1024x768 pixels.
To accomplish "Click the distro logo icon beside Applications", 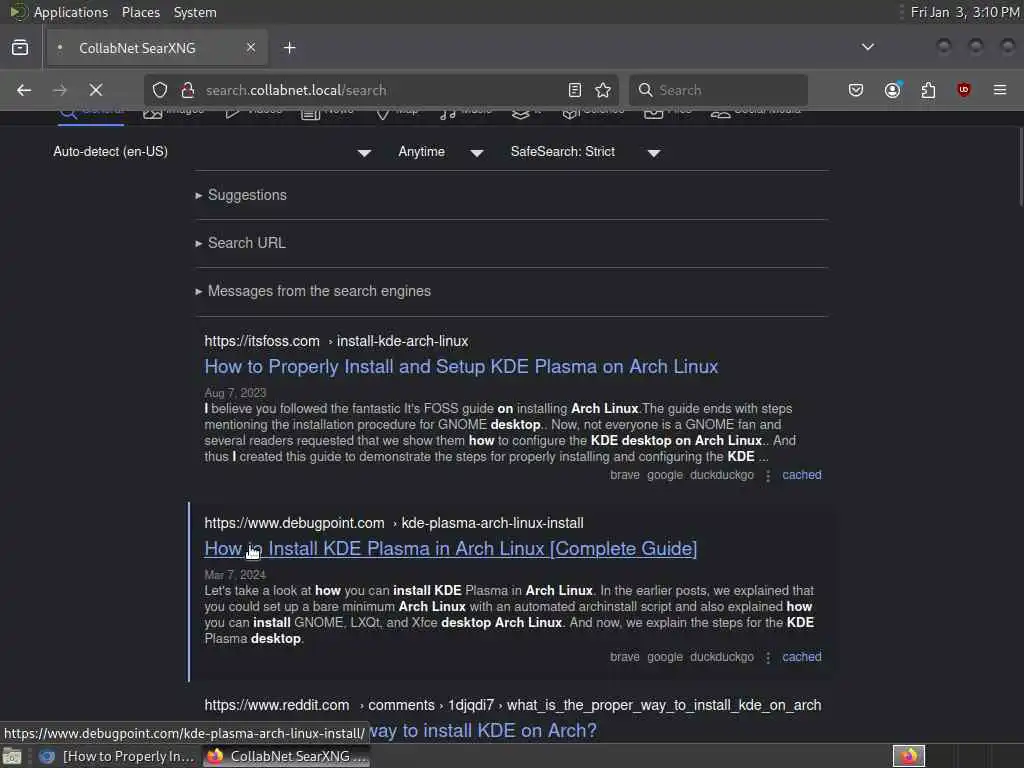I will pyautogui.click(x=18, y=12).
